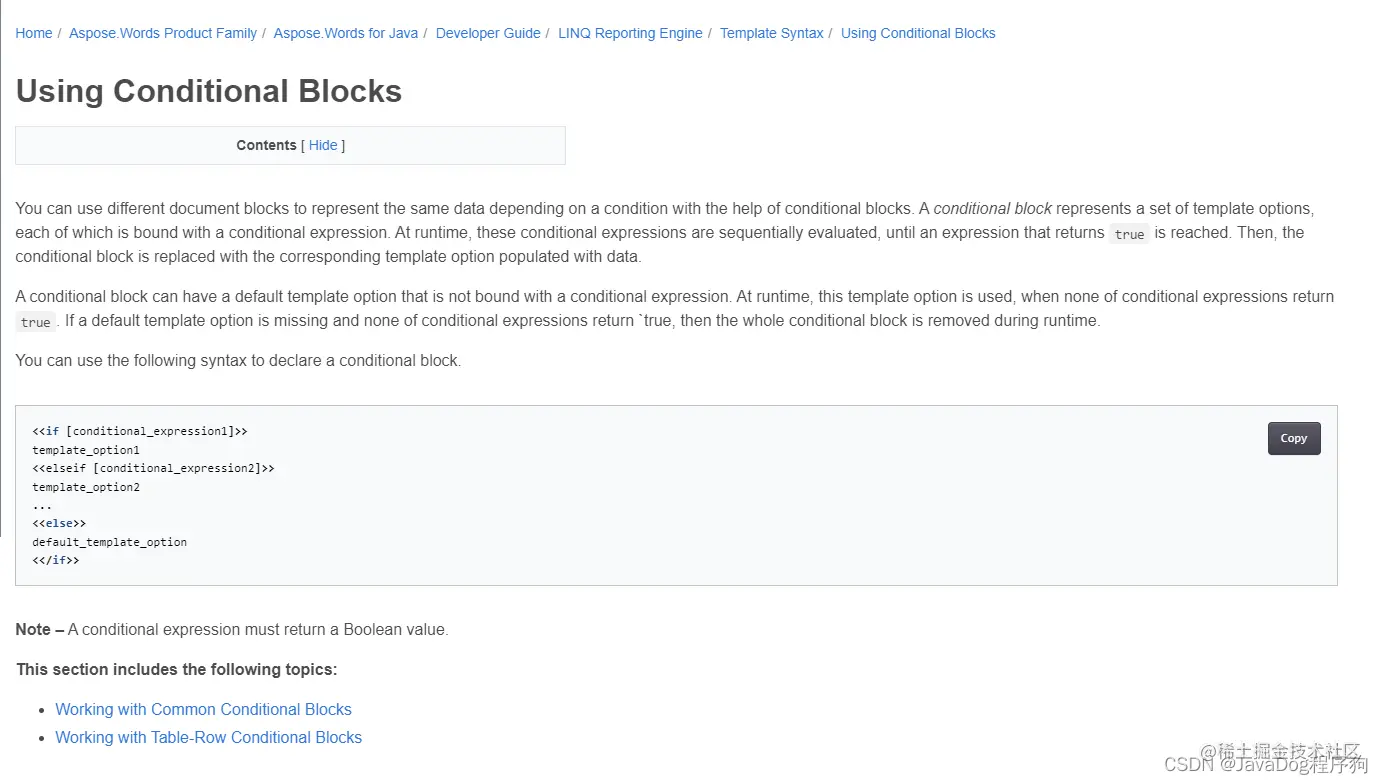Navigate to Aspose.Words for Java breadcrumb

pos(345,33)
